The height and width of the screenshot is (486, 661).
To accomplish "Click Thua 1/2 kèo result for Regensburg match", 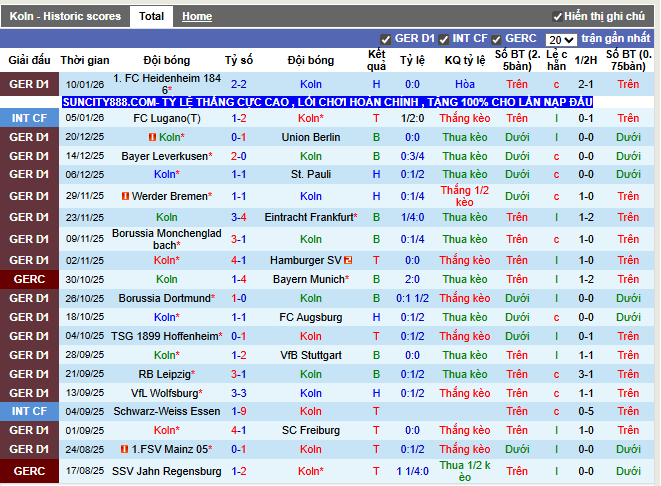I will click(x=465, y=471).
